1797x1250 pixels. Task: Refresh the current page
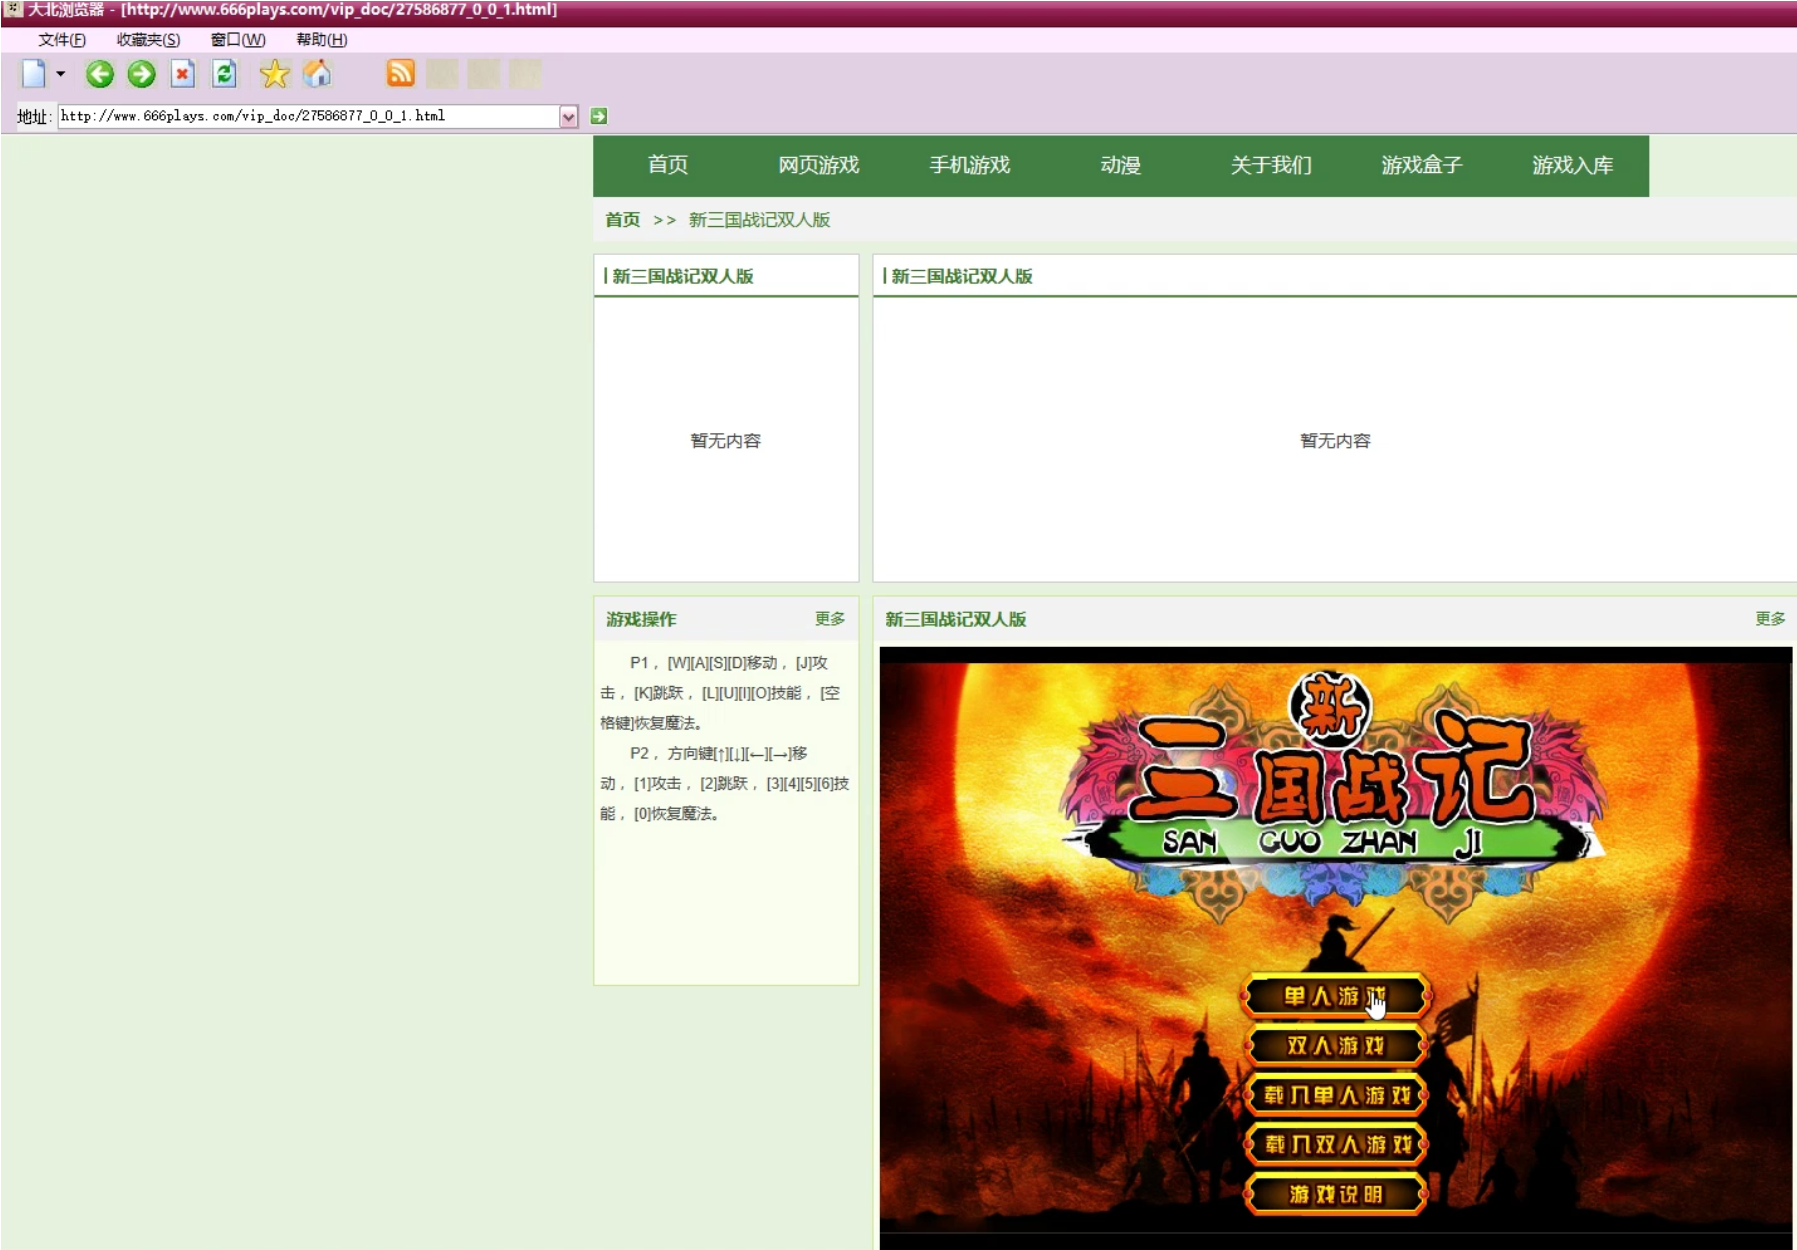click(x=225, y=74)
